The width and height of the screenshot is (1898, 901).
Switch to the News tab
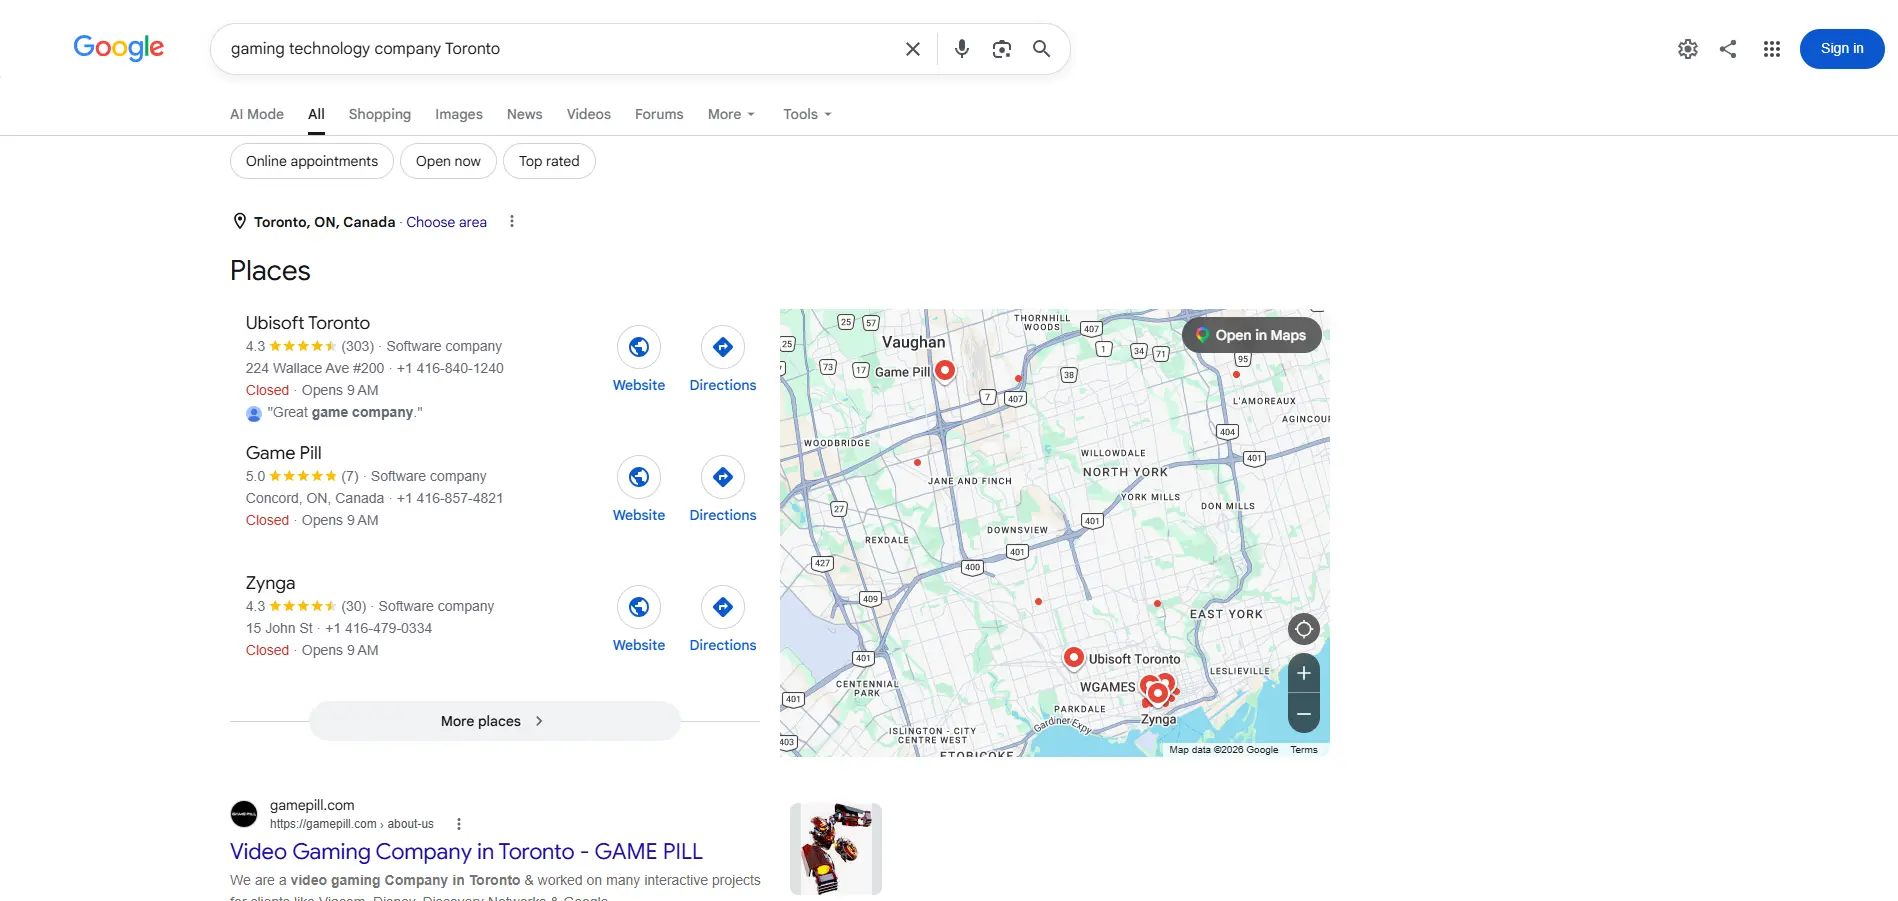(x=524, y=114)
